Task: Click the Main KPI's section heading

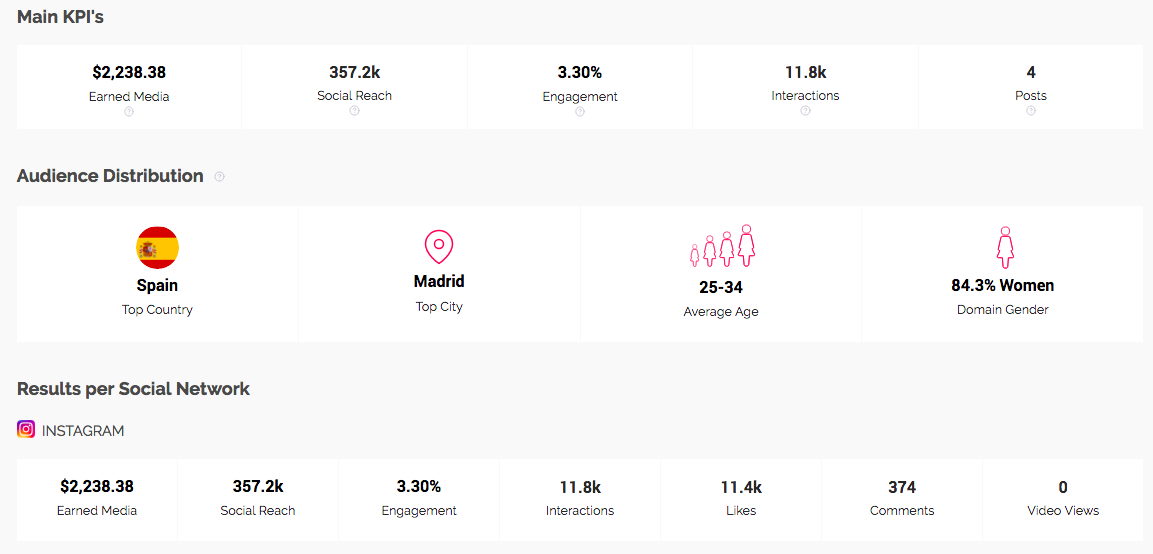Action: tap(60, 17)
